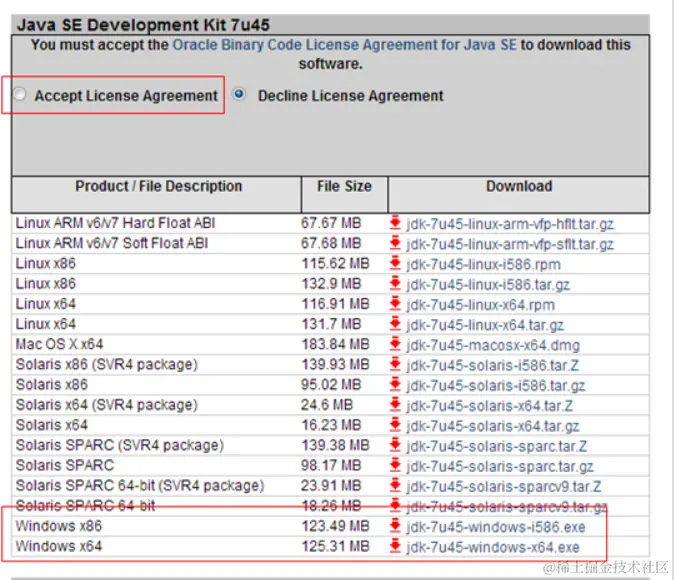Select the Decline License Agreement radio button

(239, 94)
